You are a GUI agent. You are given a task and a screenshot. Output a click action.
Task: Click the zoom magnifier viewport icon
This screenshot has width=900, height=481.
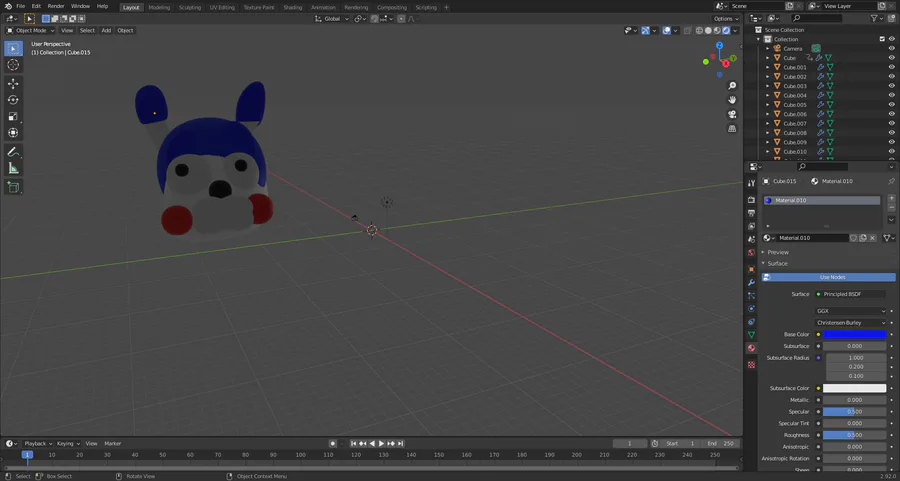(732, 86)
